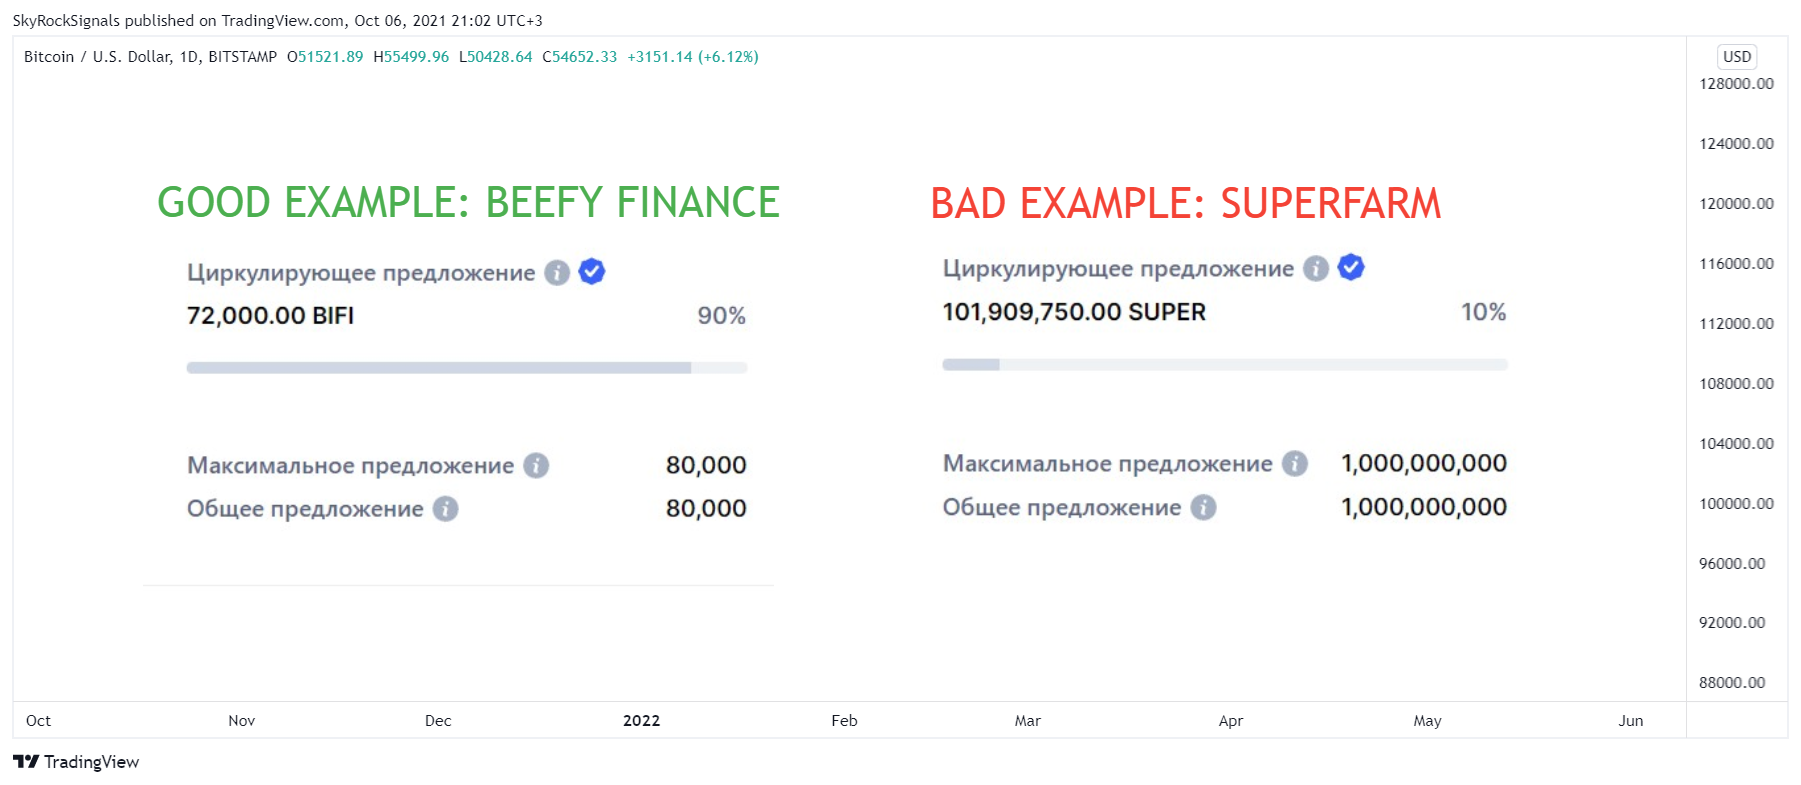1801x785 pixels.
Task: Click info icon beside SUPER circulating supply
Action: pos(1316,269)
